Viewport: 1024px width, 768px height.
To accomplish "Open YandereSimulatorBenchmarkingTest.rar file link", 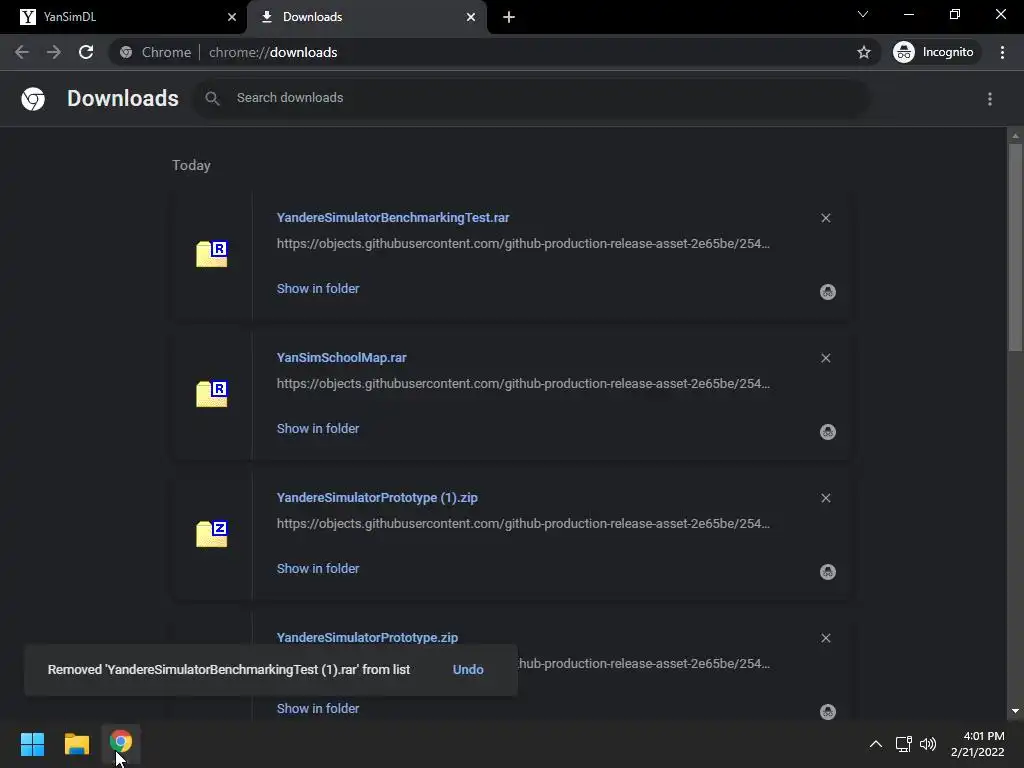I will (392, 217).
